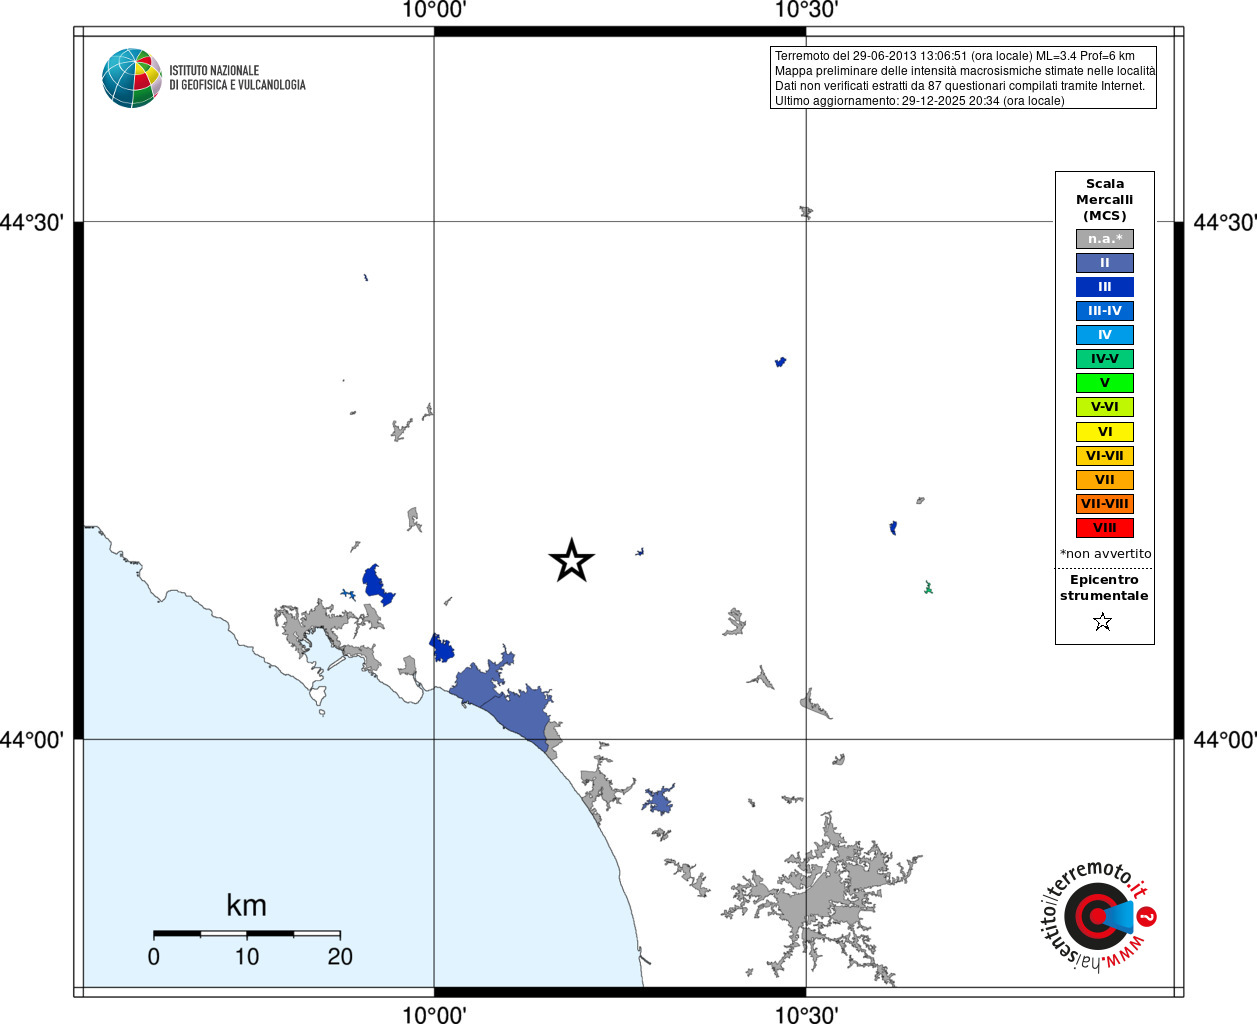This screenshot has width=1257, height=1024.
Task: Select the VI-VII legend swatch
Action: click(1105, 456)
